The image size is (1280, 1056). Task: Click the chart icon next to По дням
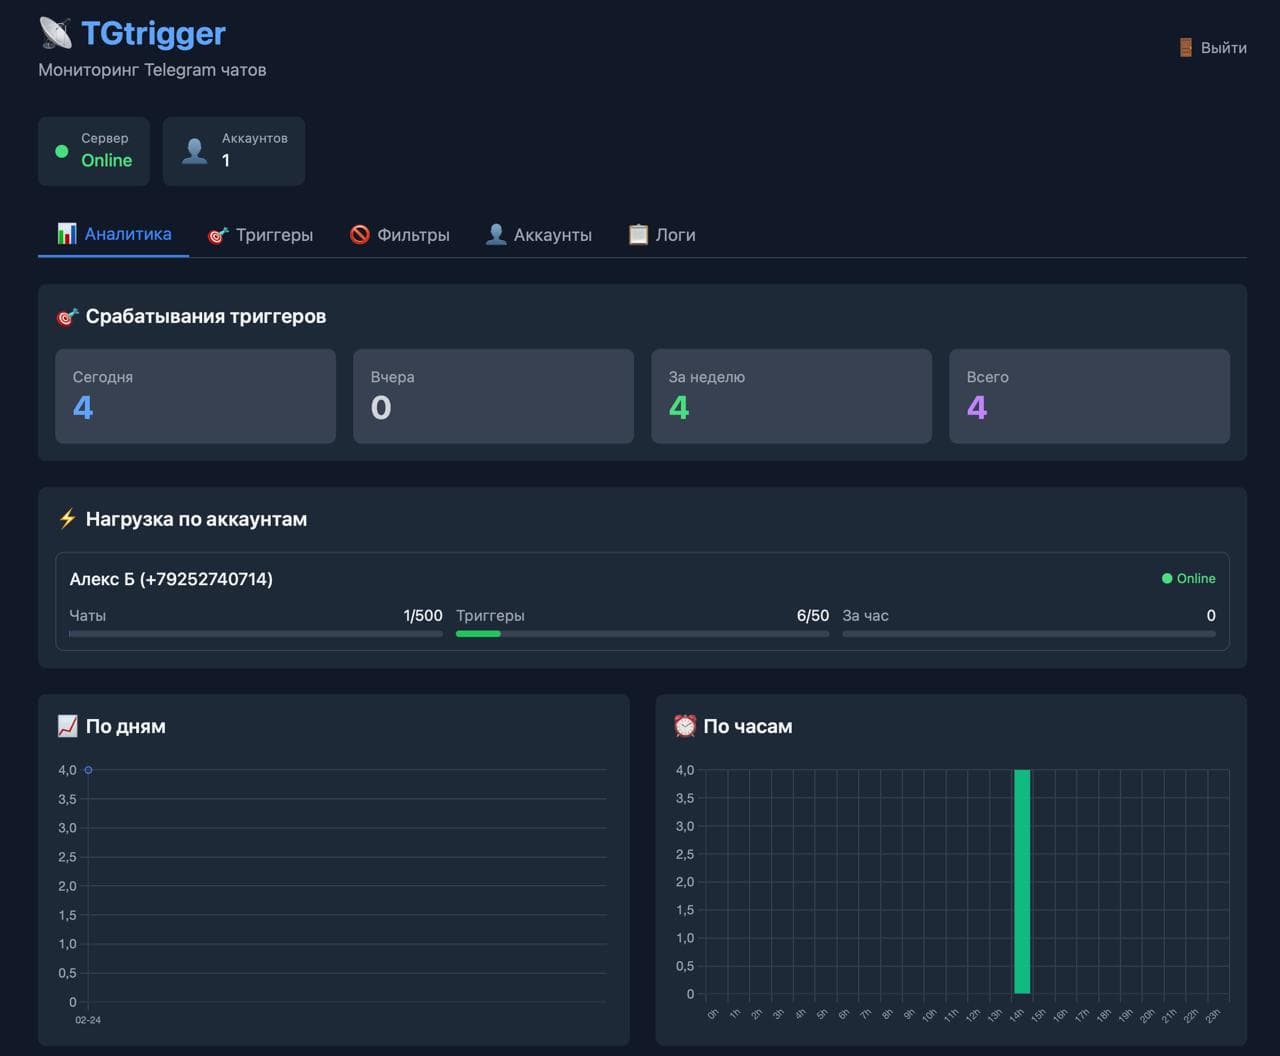tap(67, 726)
